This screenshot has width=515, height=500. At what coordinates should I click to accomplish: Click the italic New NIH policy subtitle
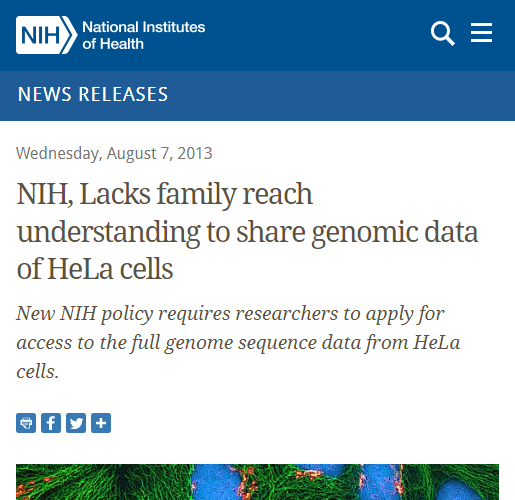238,342
